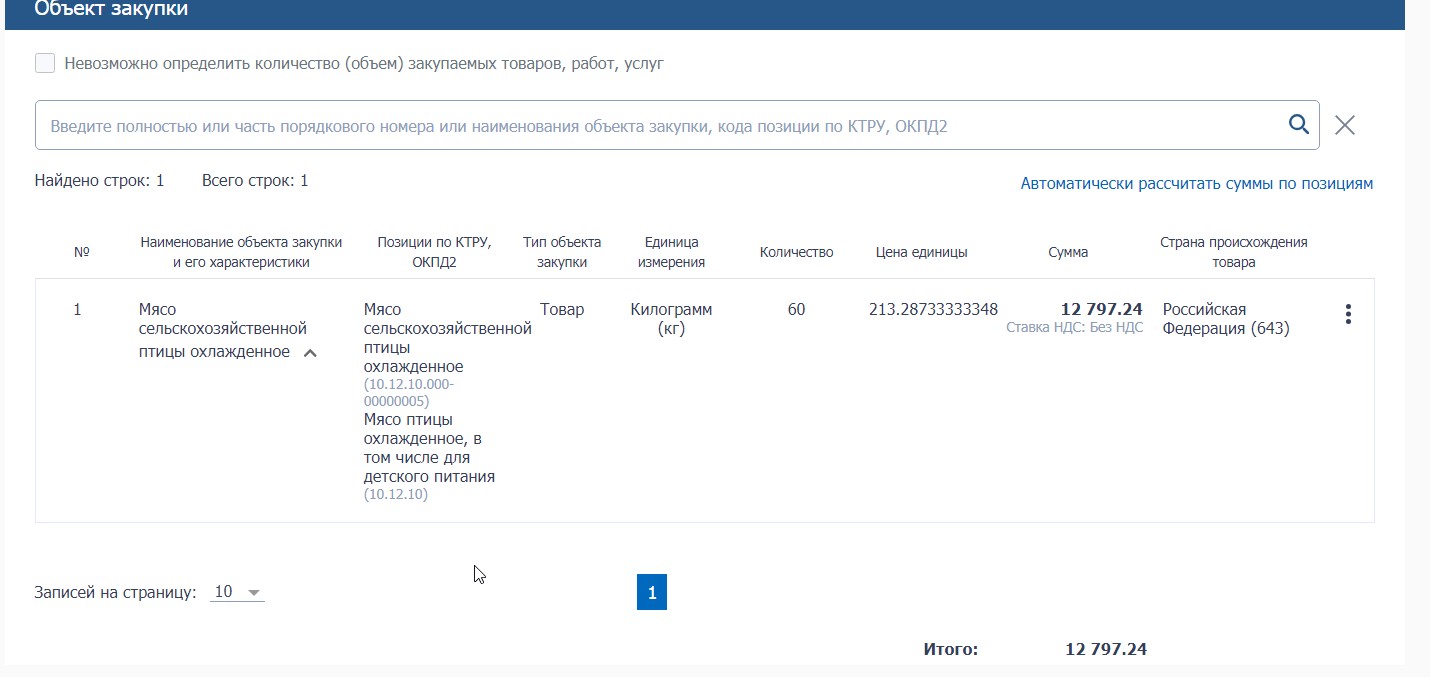1430x677 pixels.
Task: Click 'Российская Федерация (643)' country cell
Action: [1226, 319]
